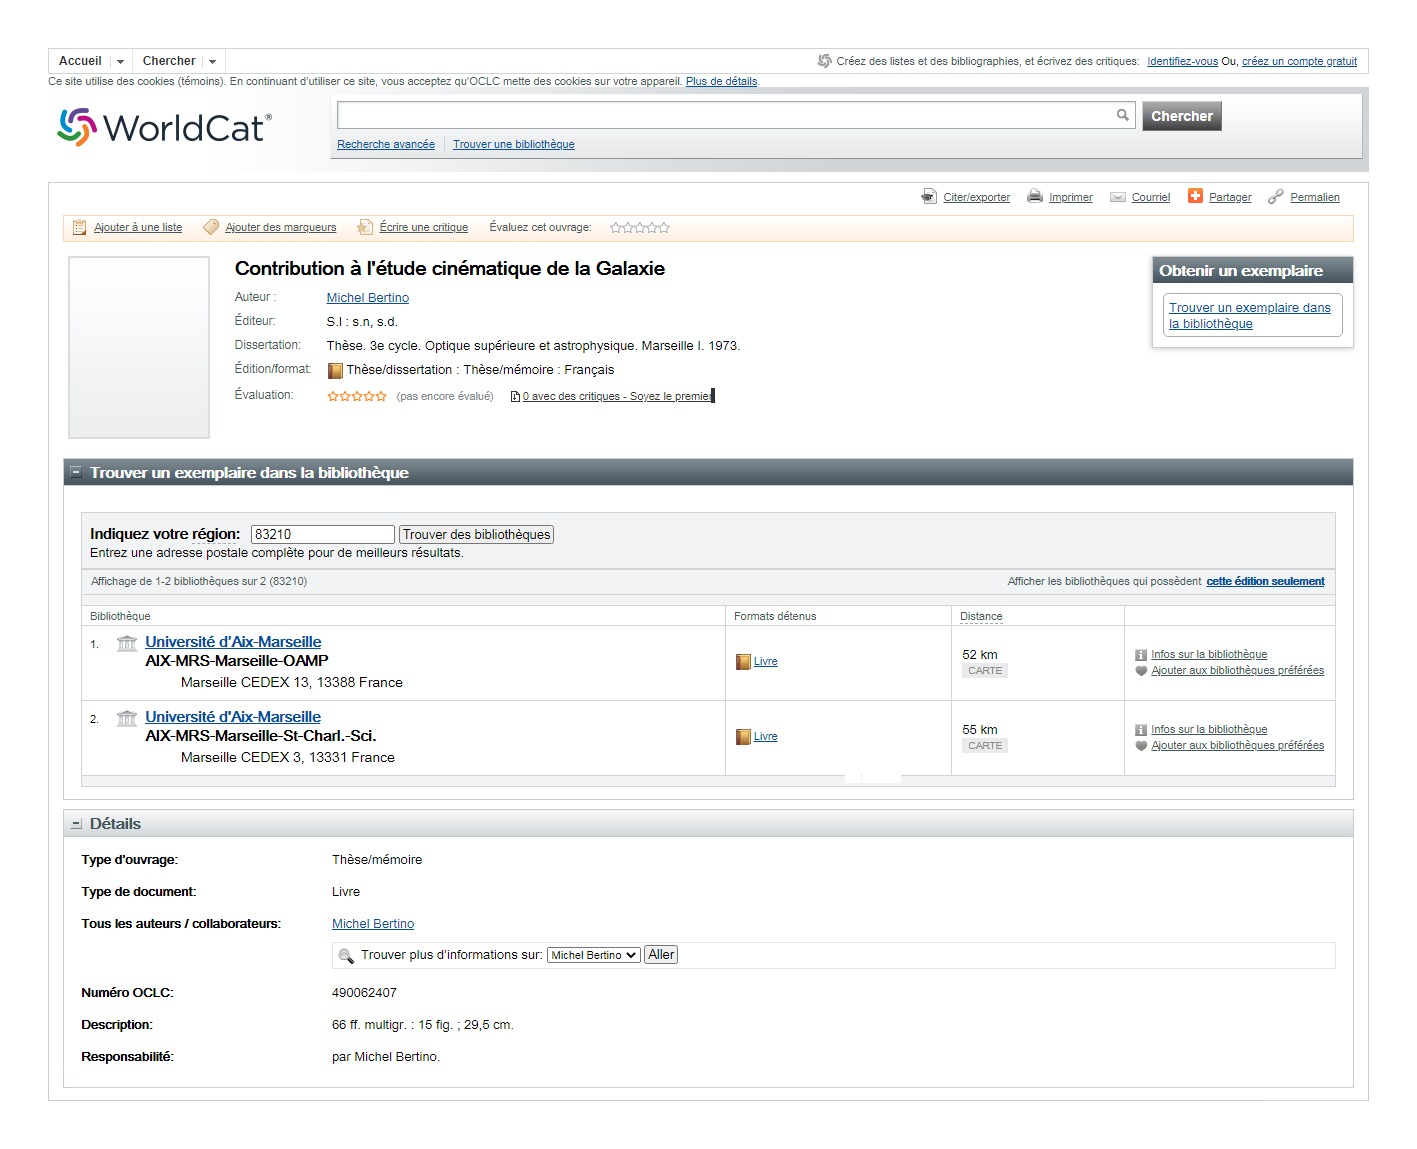The image size is (1417, 1149).
Task: Click the Thèse/mémoire value under Type d'ouvrage
Action: pyautogui.click(x=377, y=860)
